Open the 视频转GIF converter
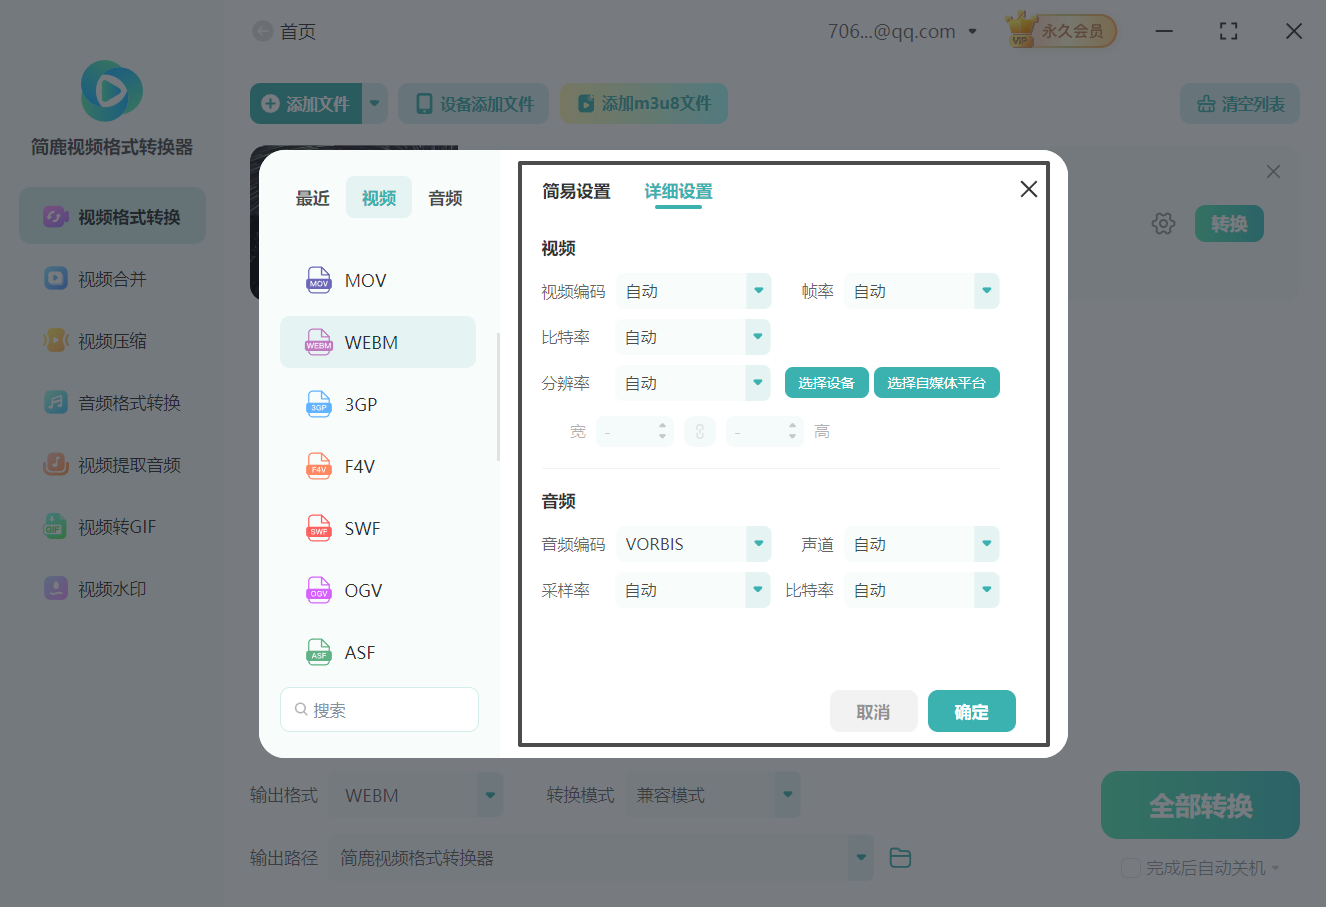This screenshot has width=1326, height=907. [x=111, y=526]
